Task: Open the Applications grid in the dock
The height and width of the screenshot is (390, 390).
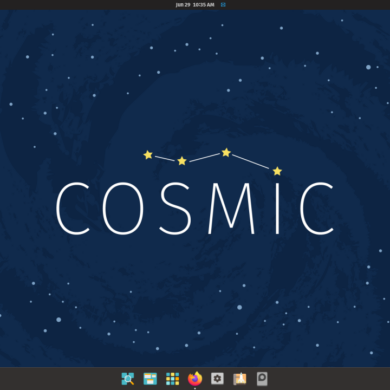Action: pos(172,379)
